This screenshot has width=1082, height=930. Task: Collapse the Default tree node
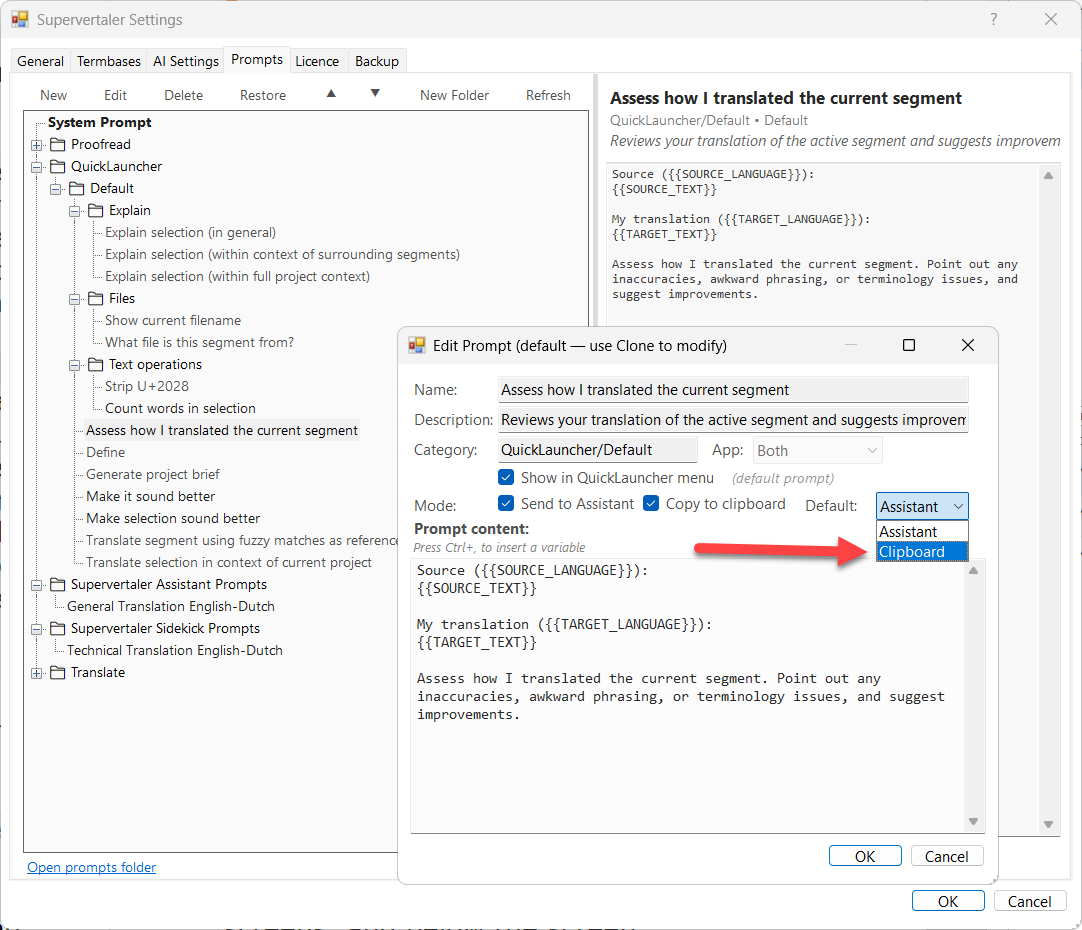(56, 189)
